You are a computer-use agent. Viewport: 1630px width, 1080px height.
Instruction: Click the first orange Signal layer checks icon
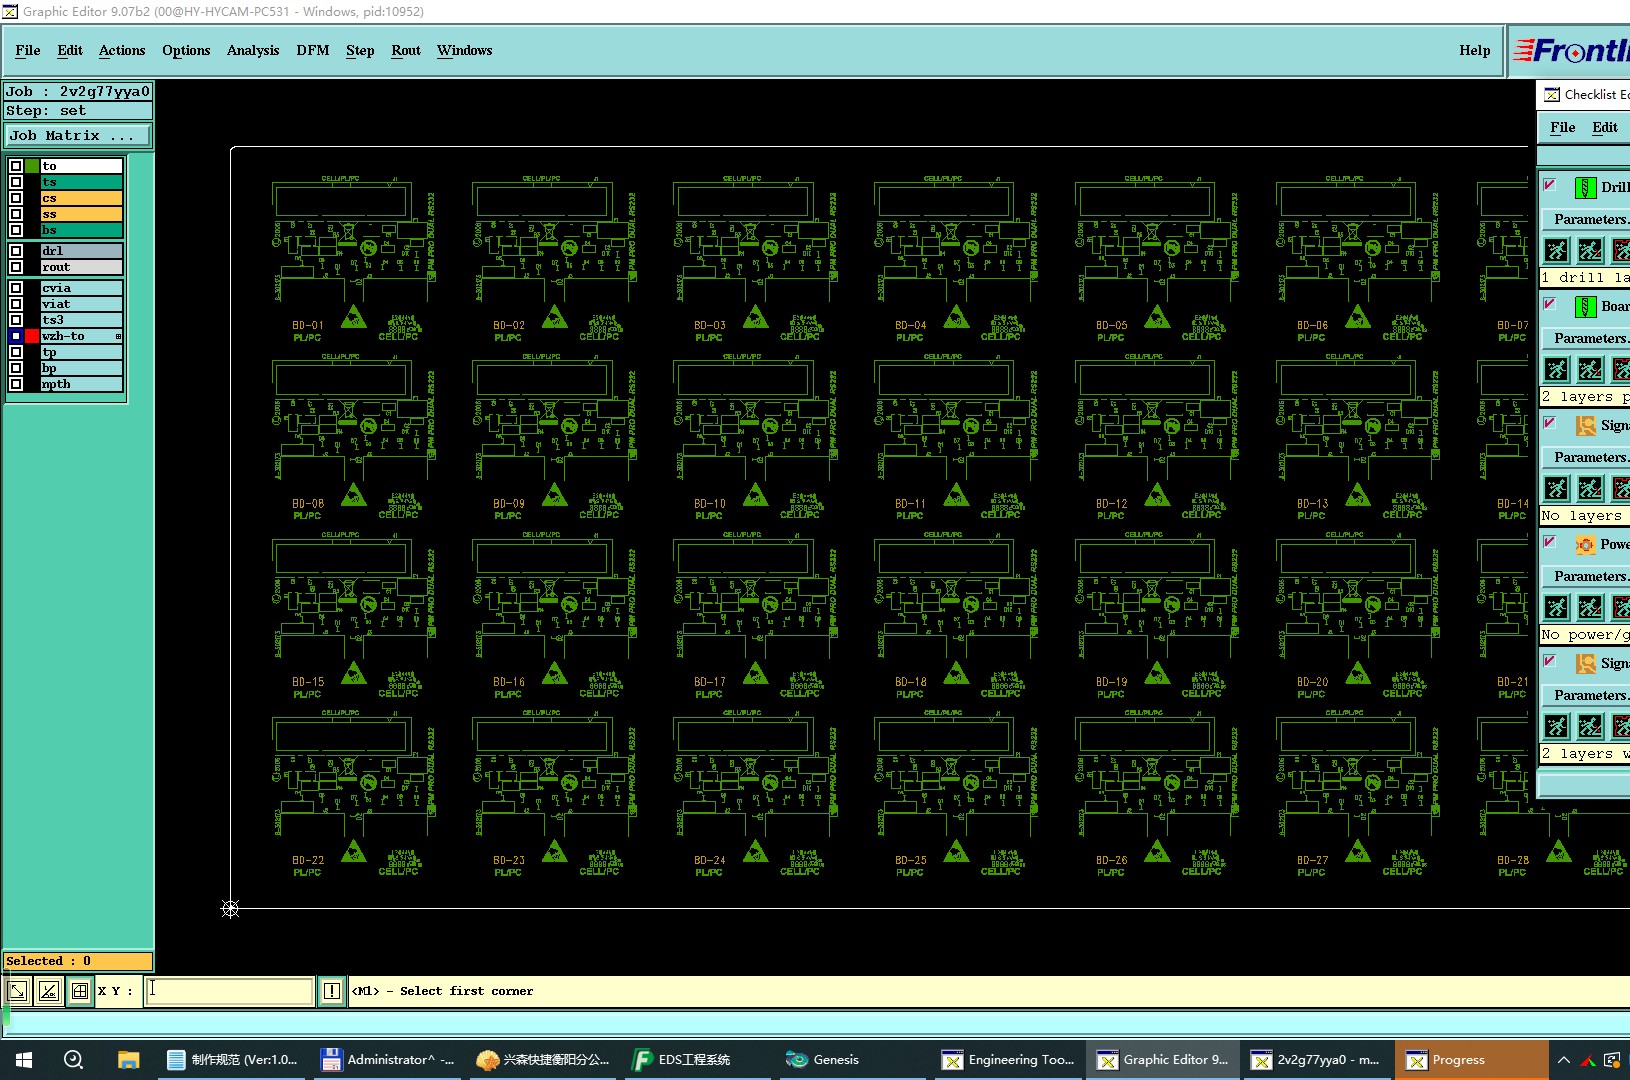(x=1585, y=425)
